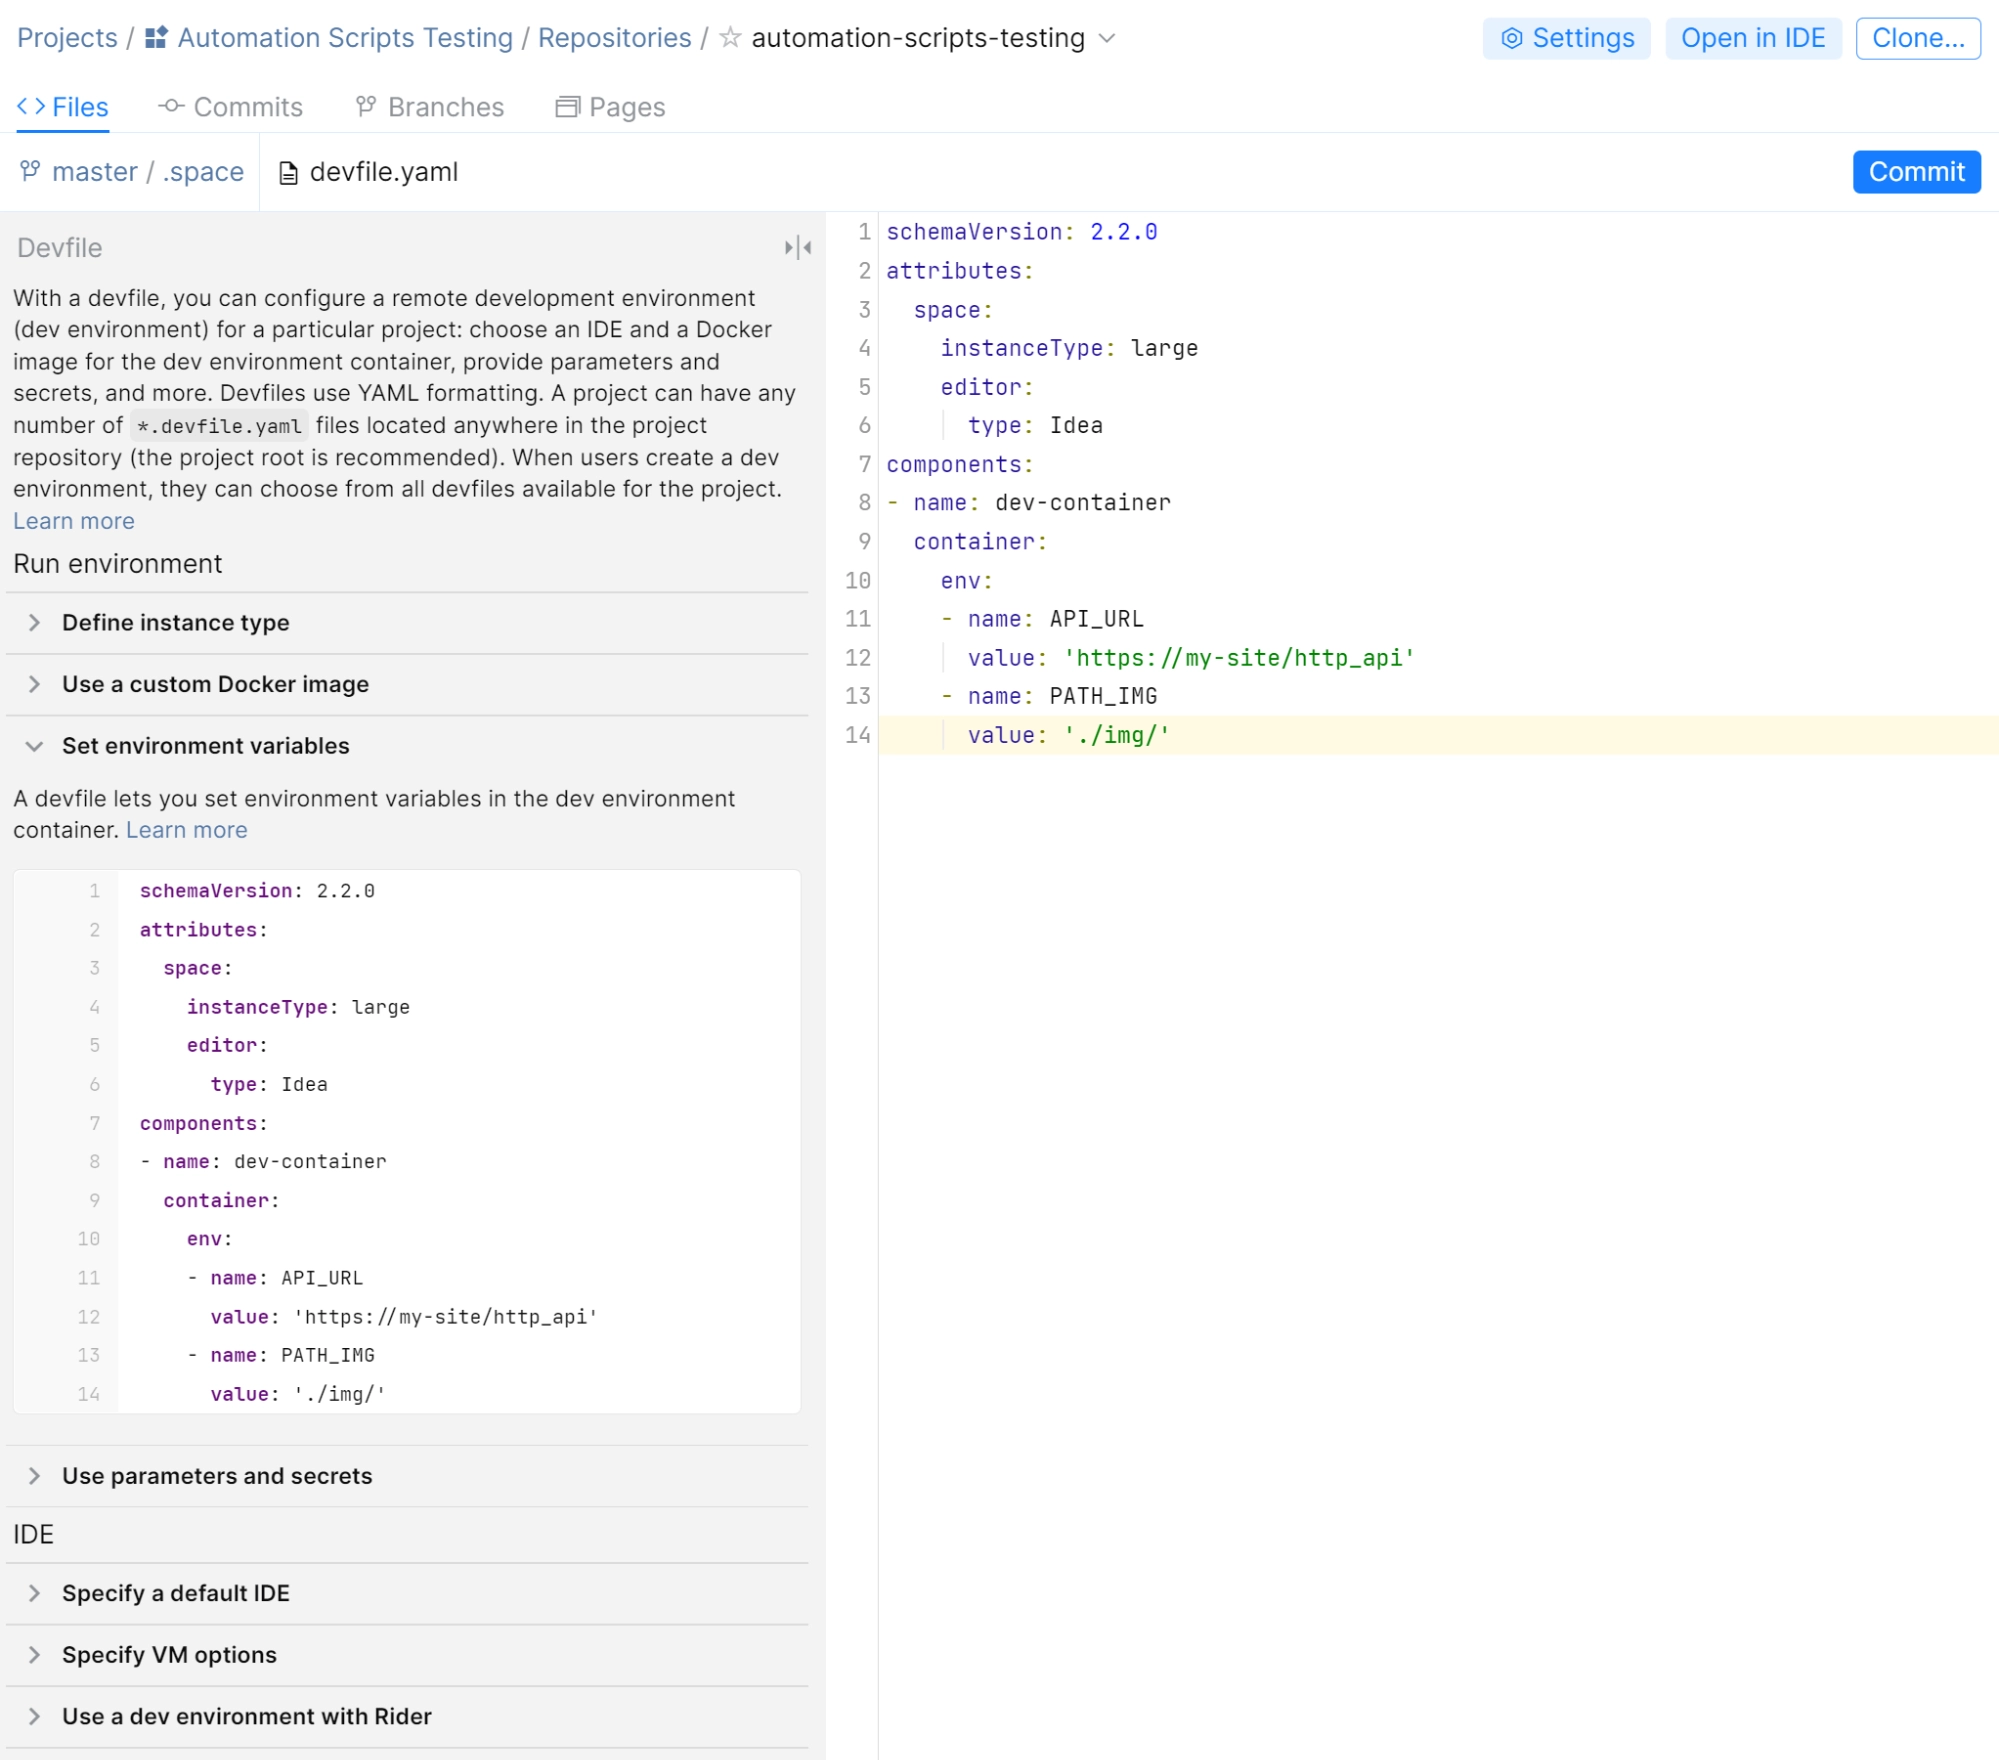Image resolution: width=1999 pixels, height=1760 pixels.
Task: Click the Files code brackets icon
Action: (x=31, y=106)
